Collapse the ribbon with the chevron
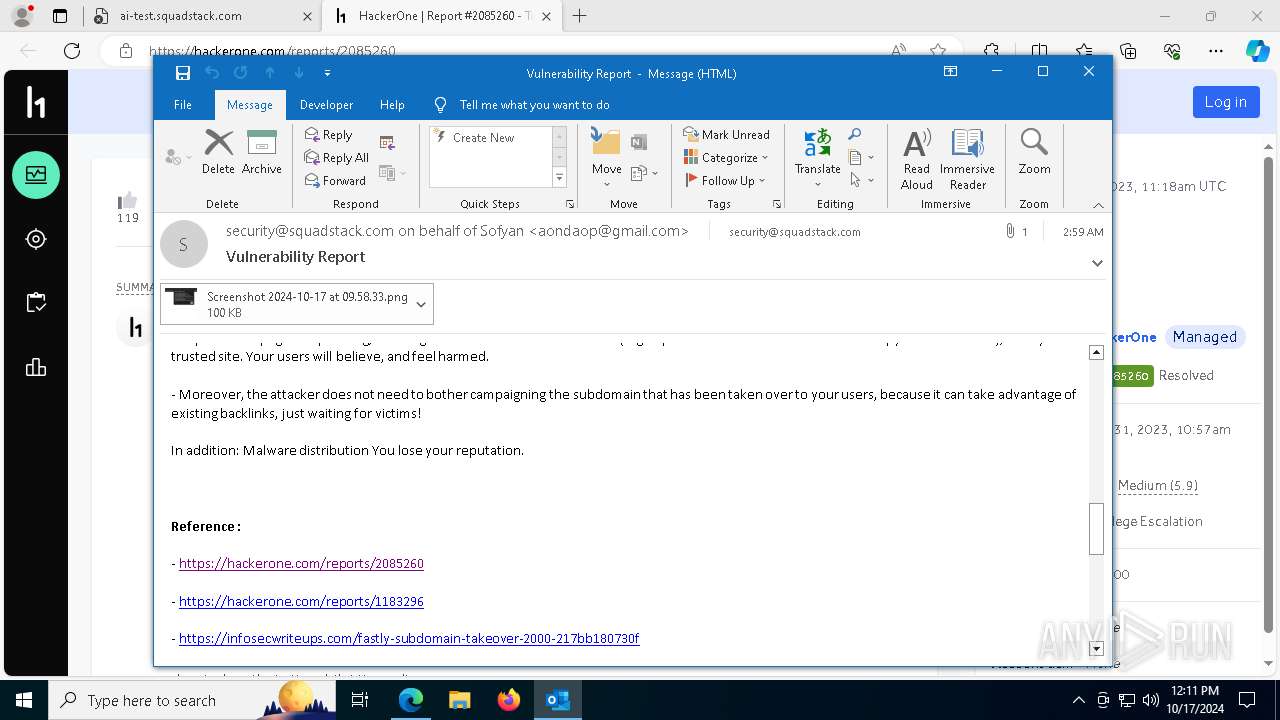Image resolution: width=1280 pixels, height=720 pixels. [1097, 205]
